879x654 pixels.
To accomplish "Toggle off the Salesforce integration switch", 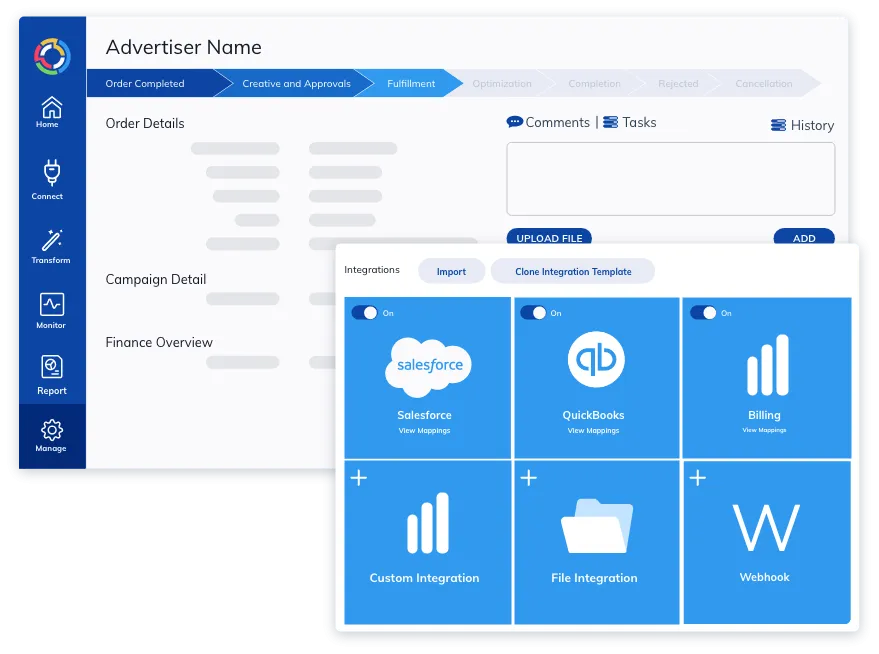I will pyautogui.click(x=365, y=313).
